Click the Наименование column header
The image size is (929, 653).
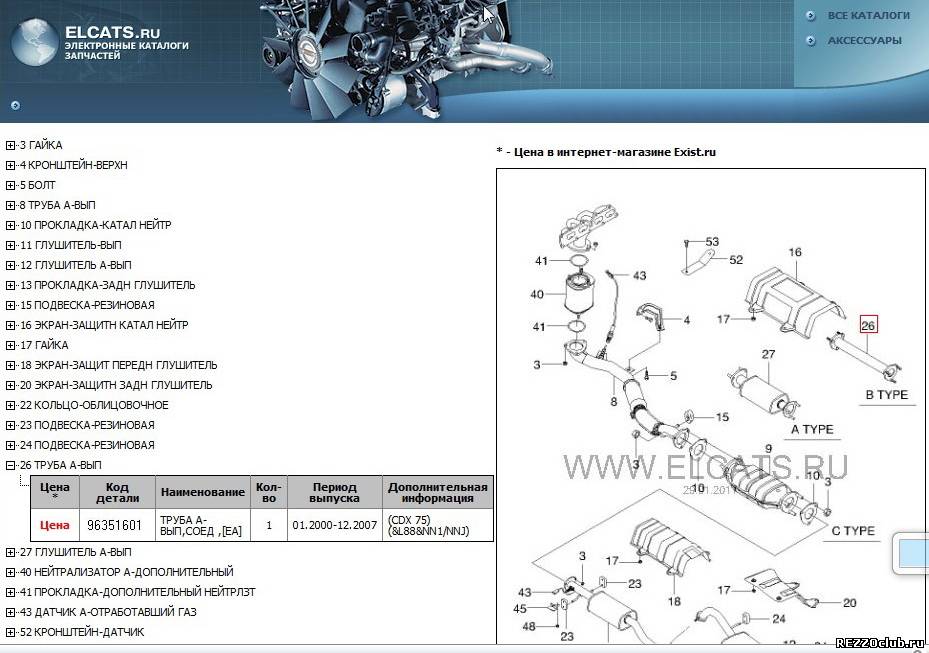point(203,492)
